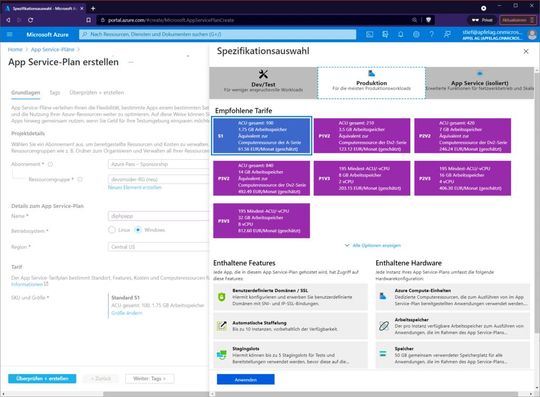This screenshot has width=540, height=397.
Task: Close the Spezifikationsauswahl panel
Action: 526,51
